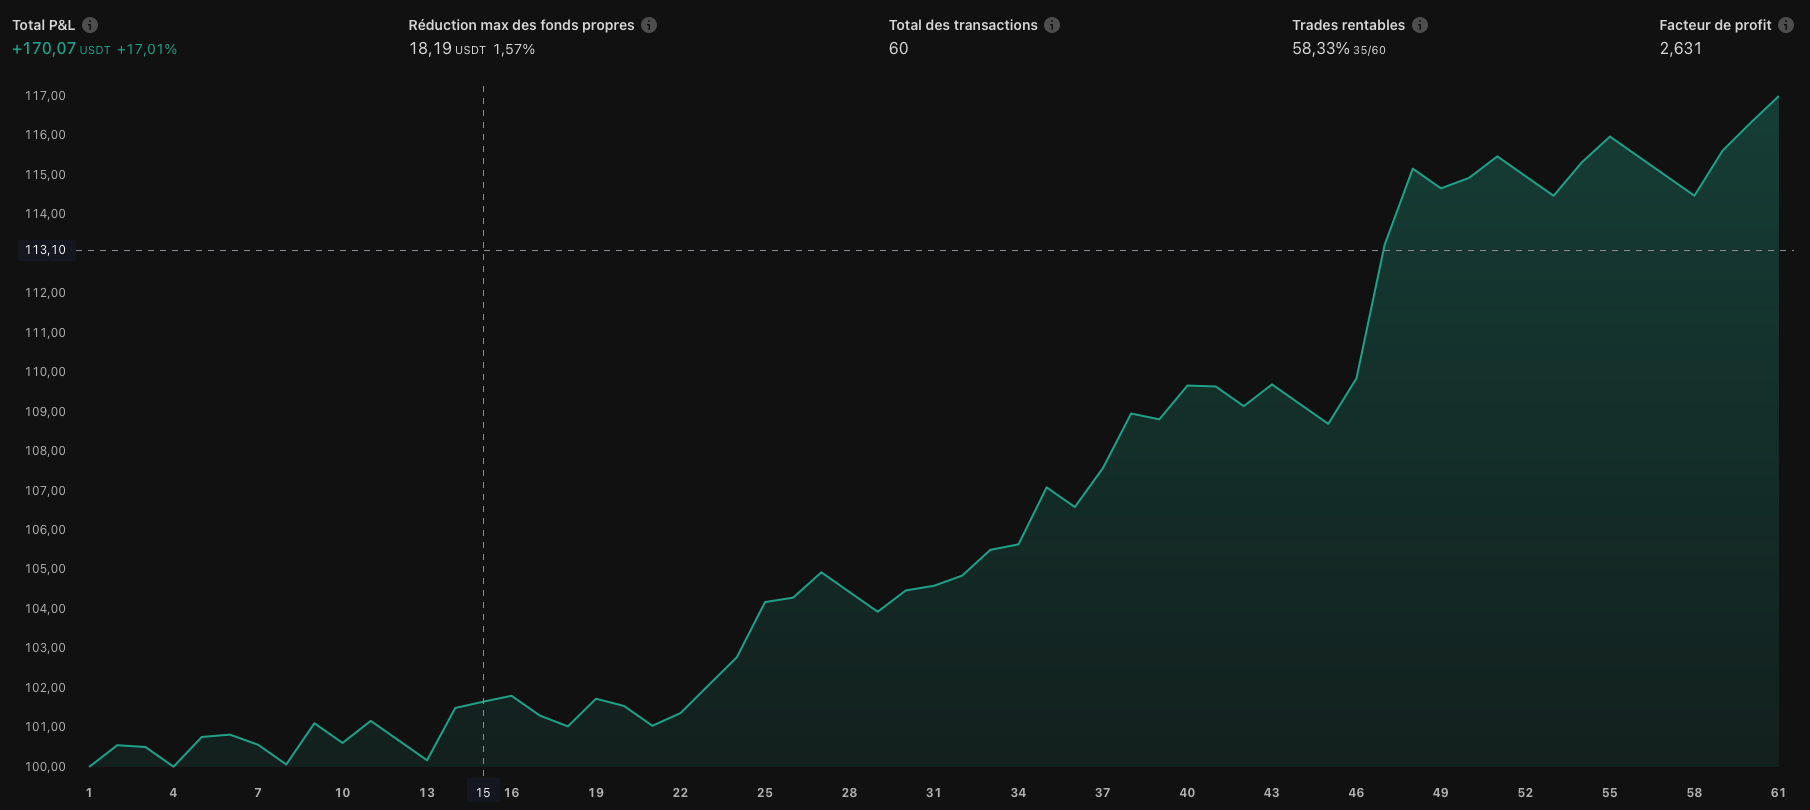Click the 2,631 profit factor value
This screenshot has width=1810, height=810.
[x=1680, y=49]
